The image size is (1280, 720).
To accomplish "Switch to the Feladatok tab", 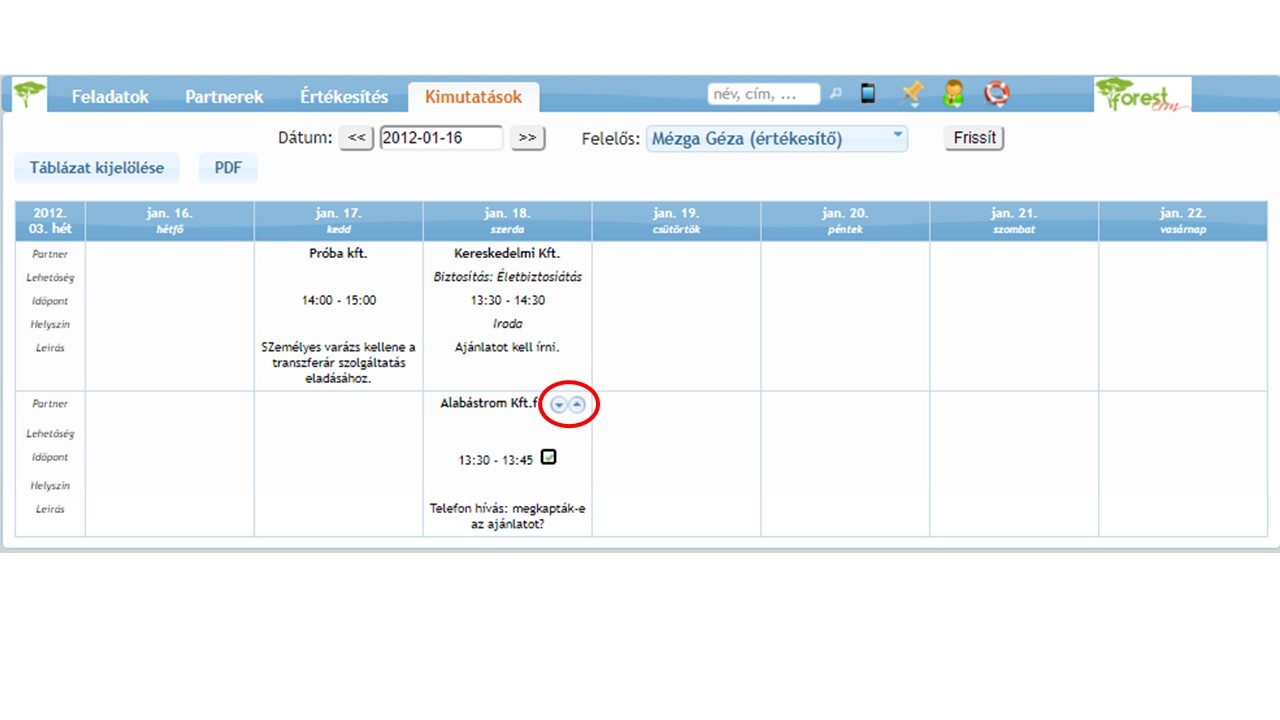I will click(110, 97).
